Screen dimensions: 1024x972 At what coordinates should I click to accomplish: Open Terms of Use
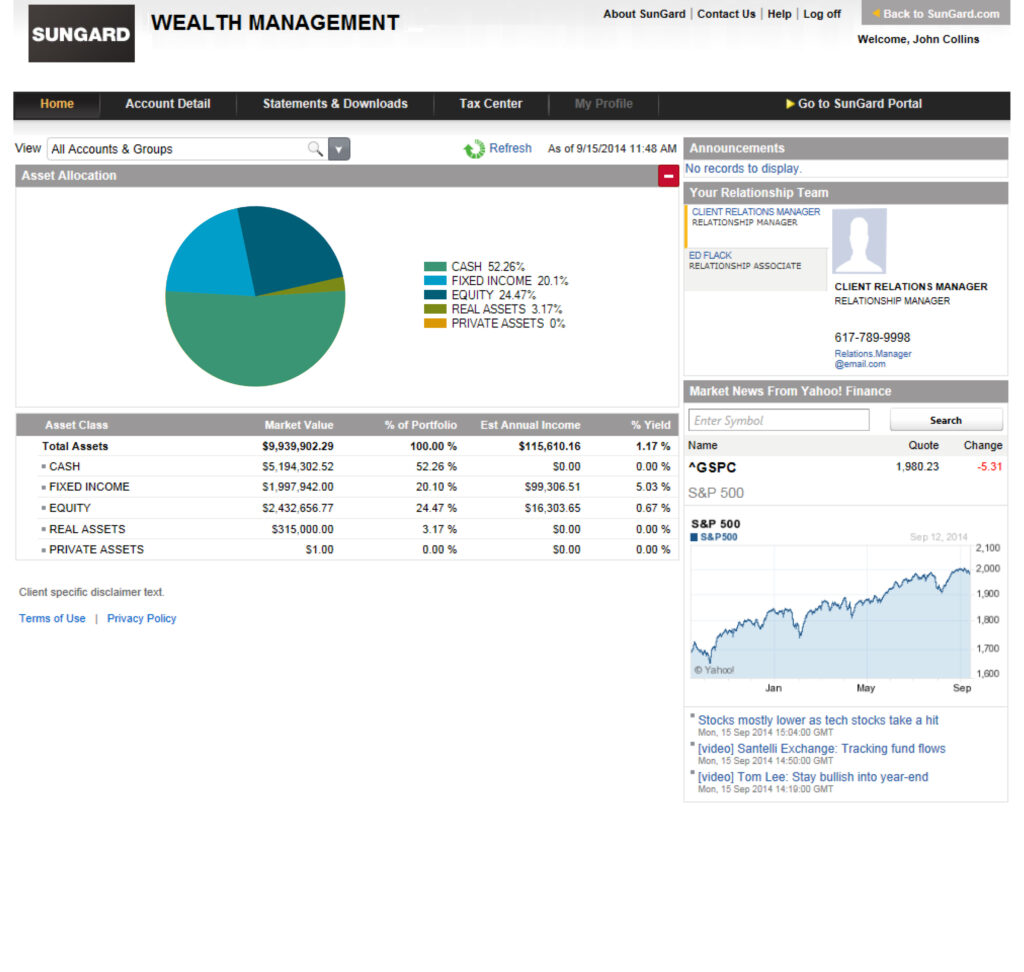[x=52, y=618]
